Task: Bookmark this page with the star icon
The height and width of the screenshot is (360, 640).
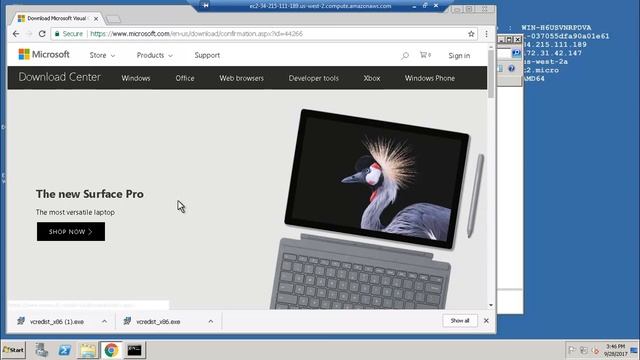Action: [471, 34]
